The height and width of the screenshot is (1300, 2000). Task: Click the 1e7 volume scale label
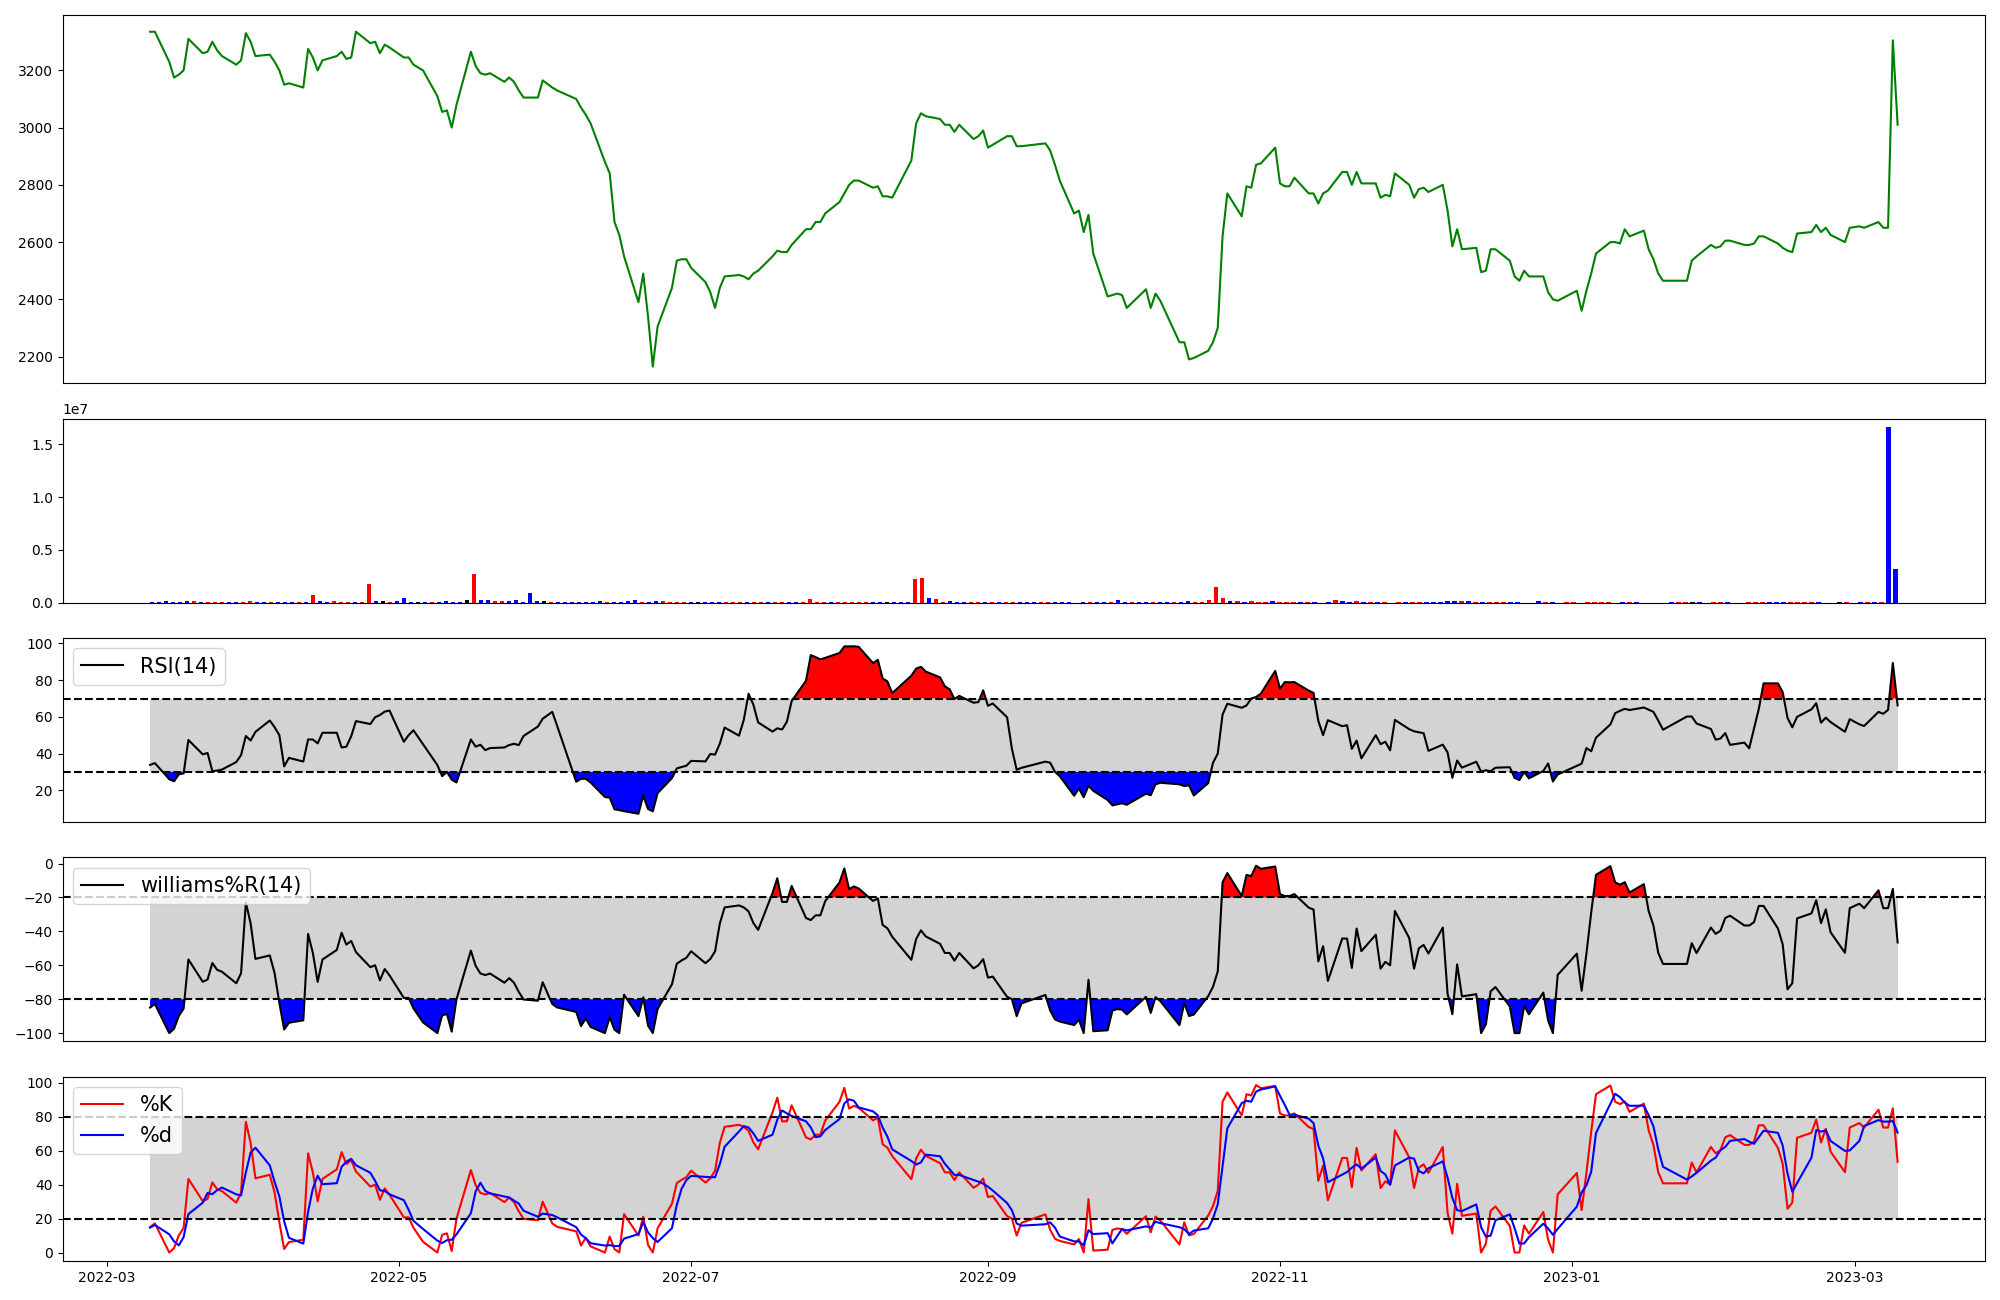click(75, 409)
